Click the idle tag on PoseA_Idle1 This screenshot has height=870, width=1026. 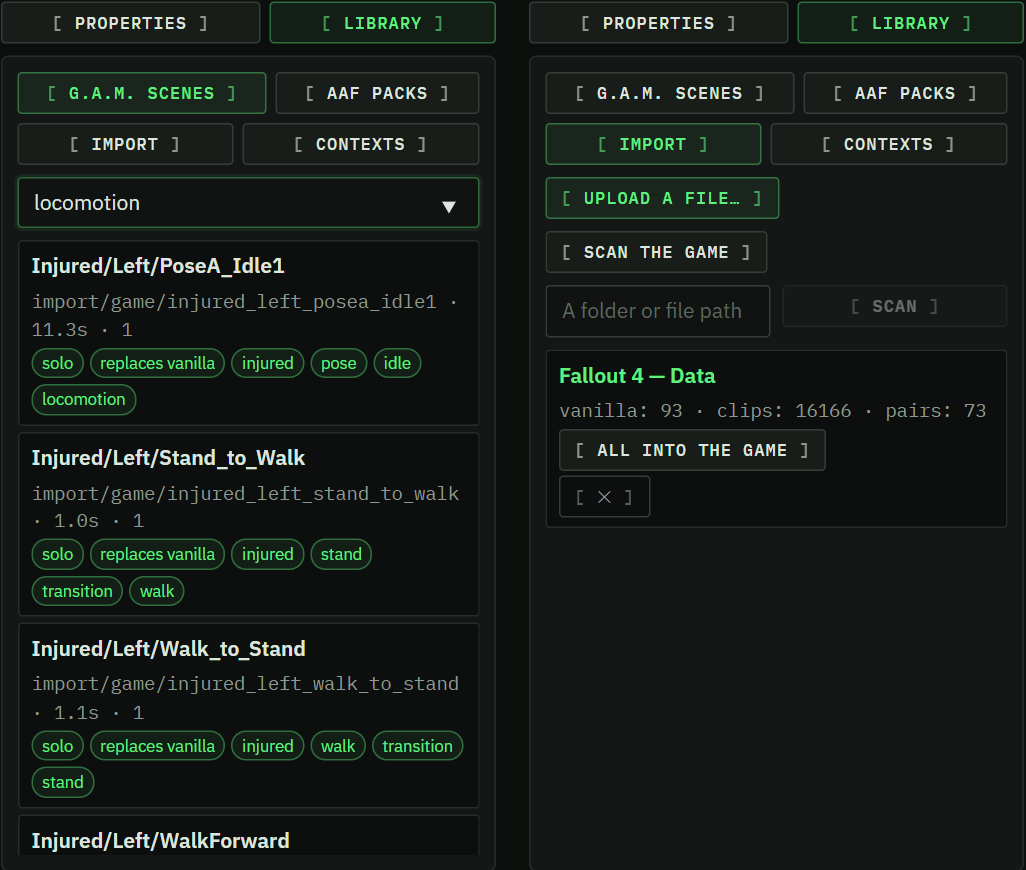click(x=397, y=363)
